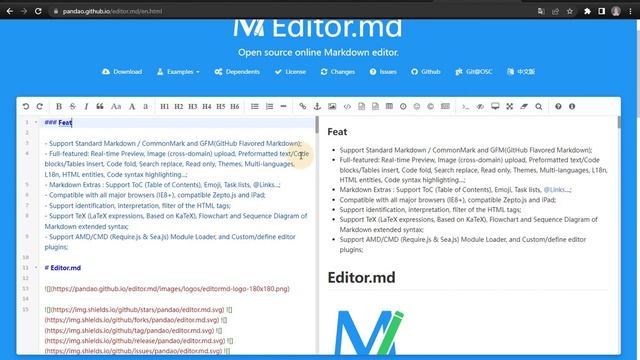Image resolution: width=640 pixels, height=360 pixels.
Task: Convert selection to lowercase (a)
Action: tap(145, 107)
